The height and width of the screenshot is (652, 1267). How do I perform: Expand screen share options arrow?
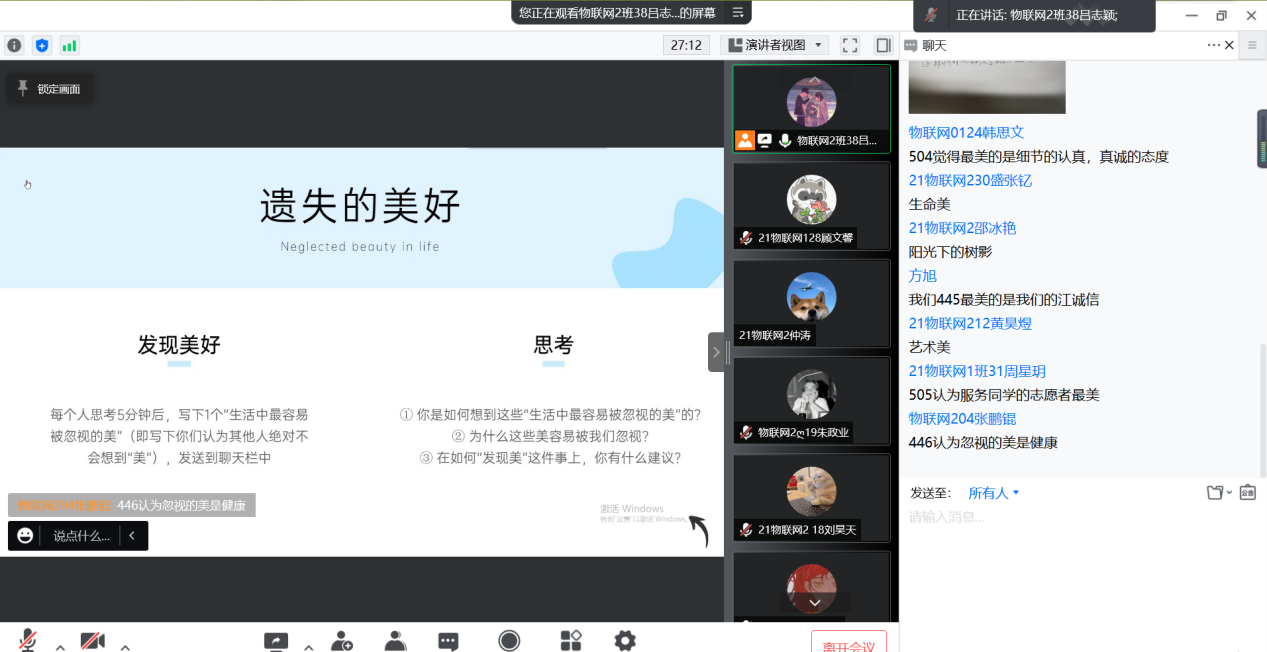[x=308, y=646]
